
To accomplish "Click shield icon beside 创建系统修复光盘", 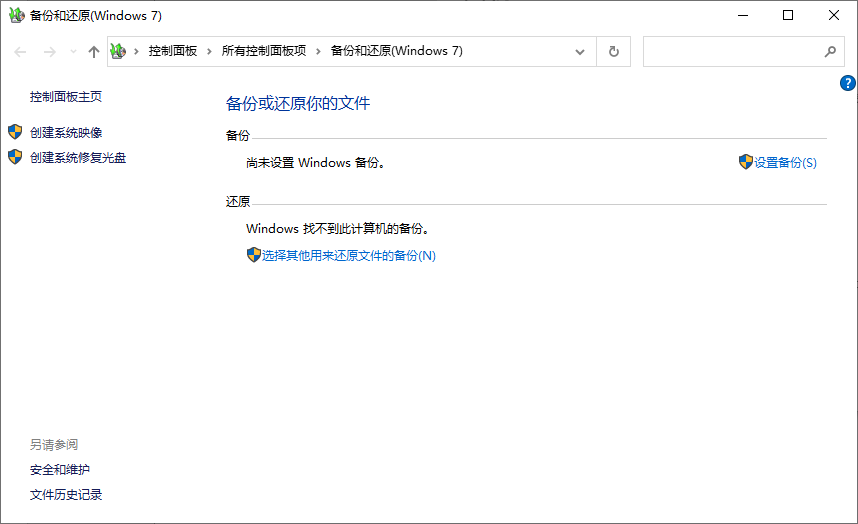I will 15,157.
